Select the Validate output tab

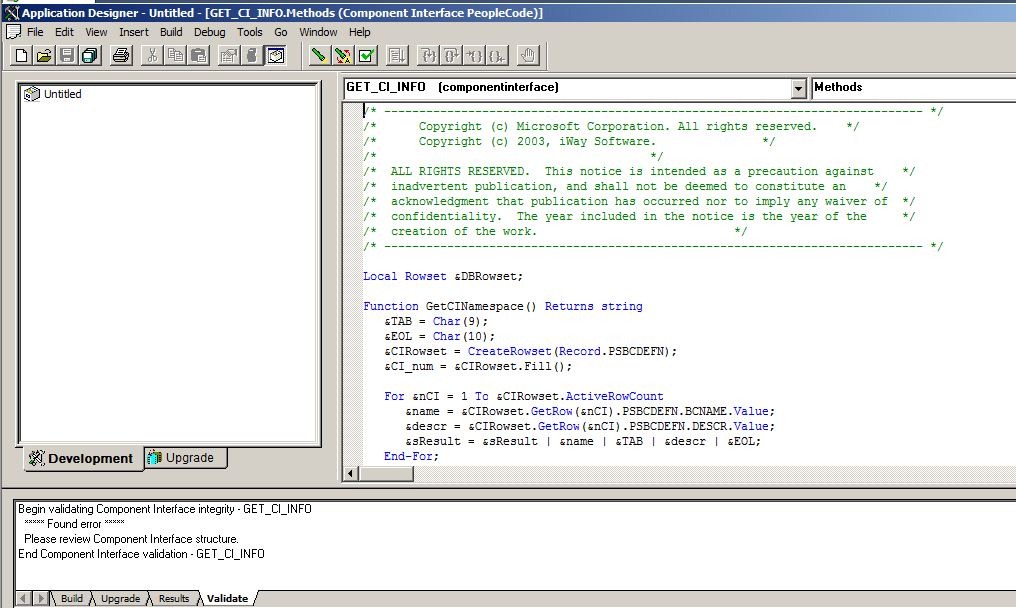click(227, 598)
